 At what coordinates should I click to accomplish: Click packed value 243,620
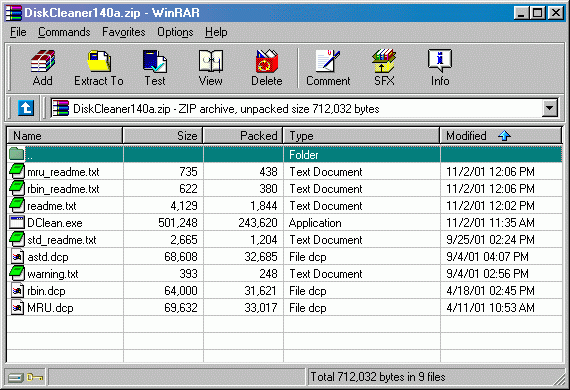click(258, 223)
